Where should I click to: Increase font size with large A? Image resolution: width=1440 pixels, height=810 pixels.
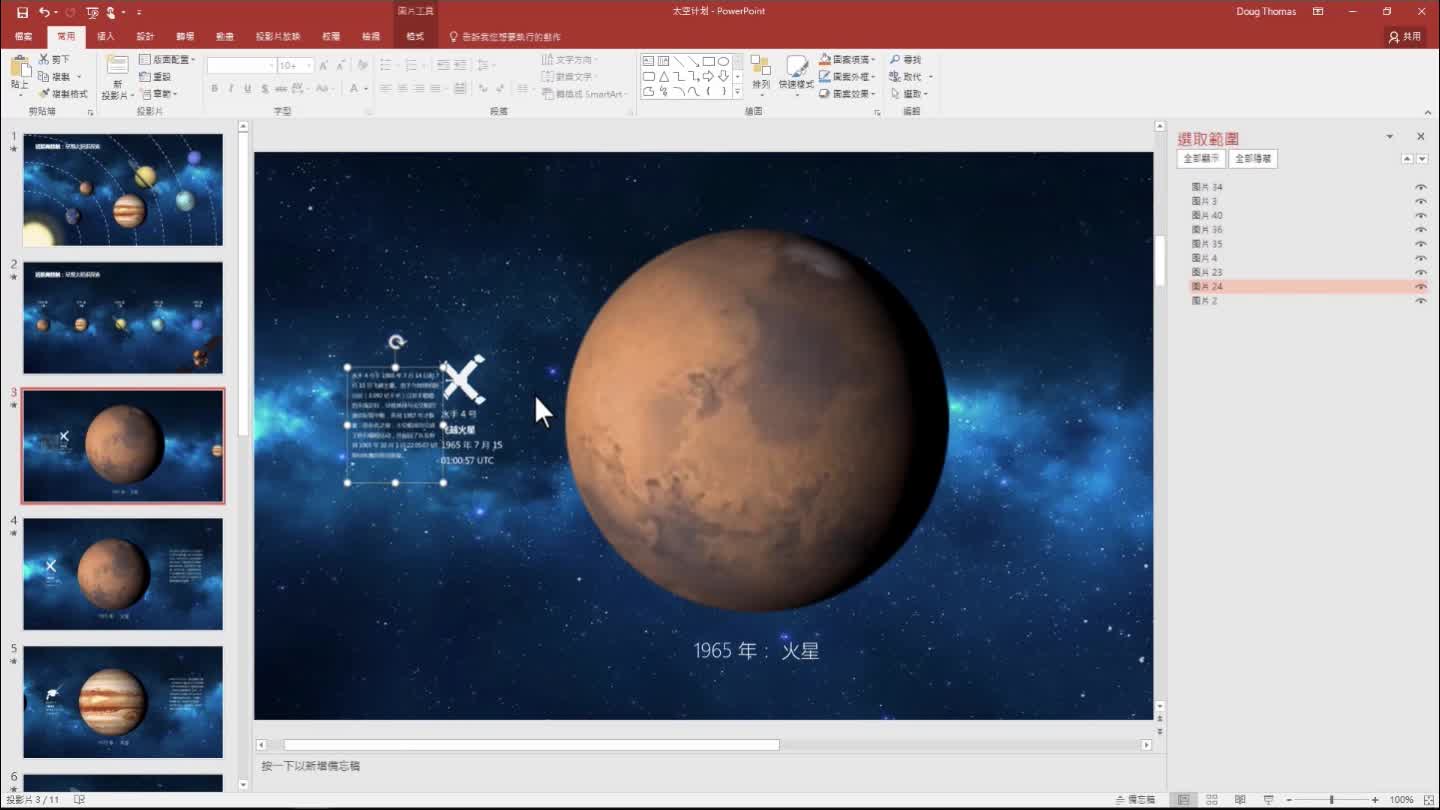tap(324, 65)
